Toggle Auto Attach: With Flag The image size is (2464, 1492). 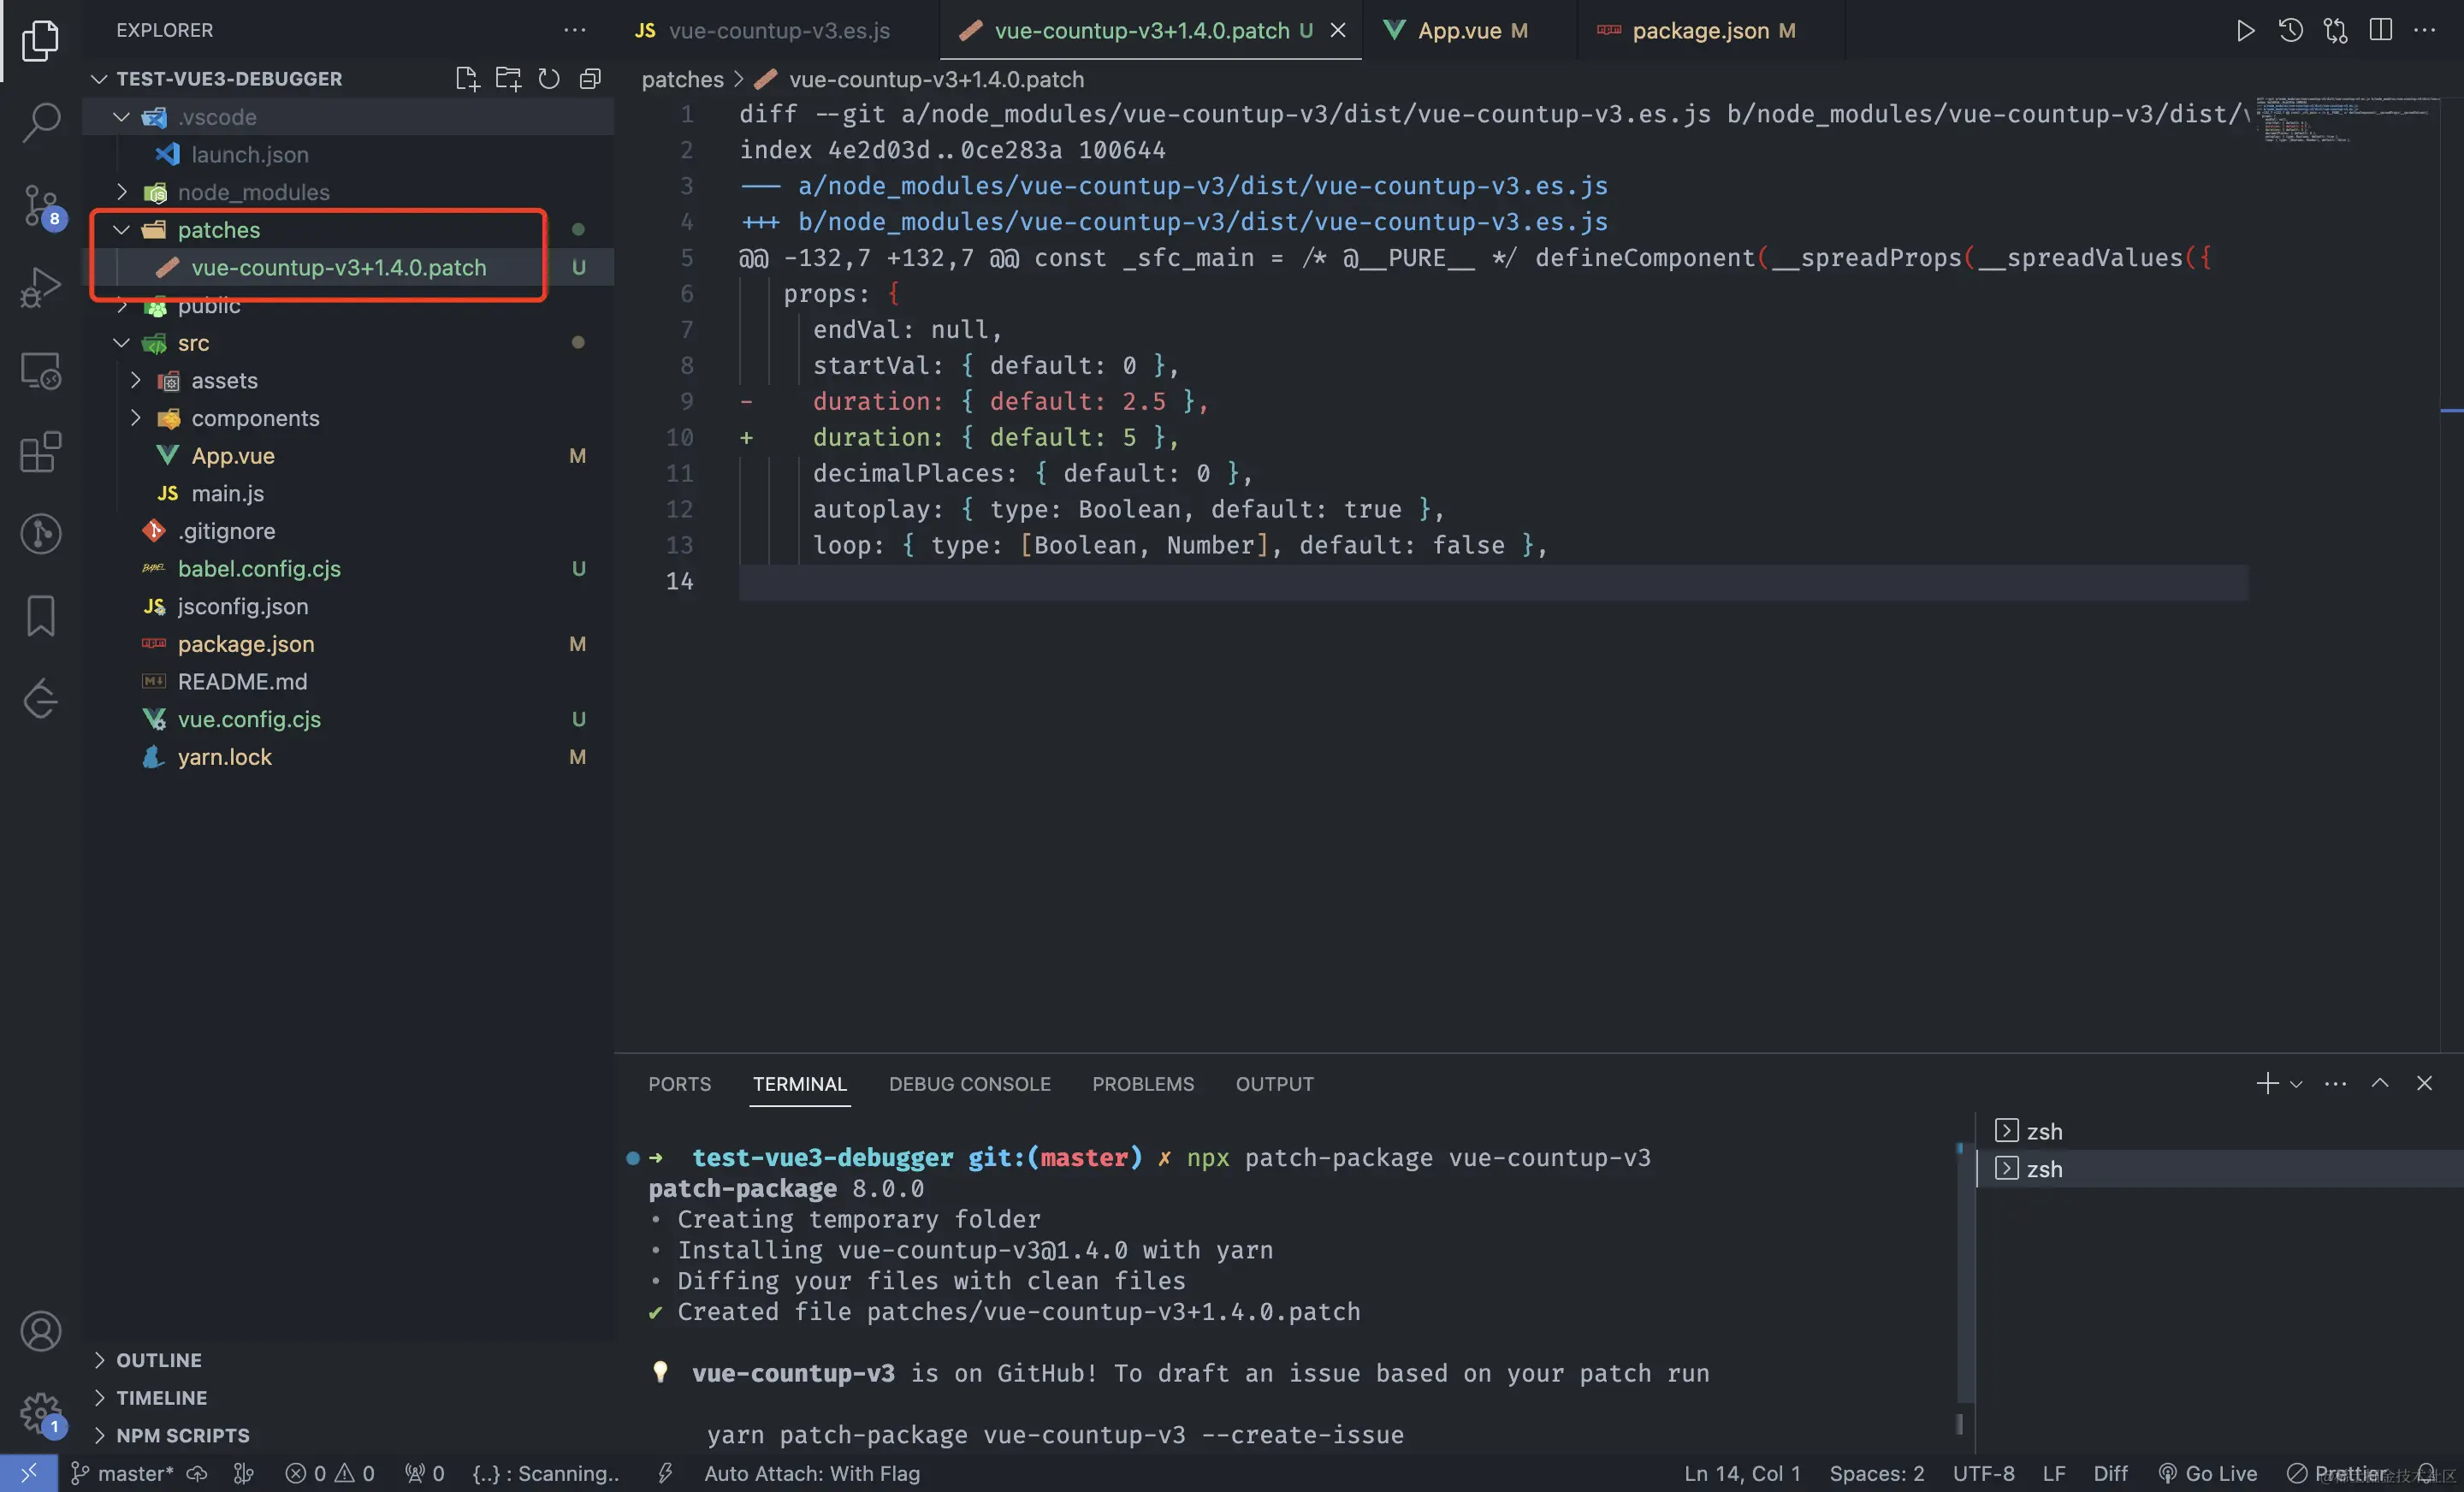pyautogui.click(x=811, y=1473)
